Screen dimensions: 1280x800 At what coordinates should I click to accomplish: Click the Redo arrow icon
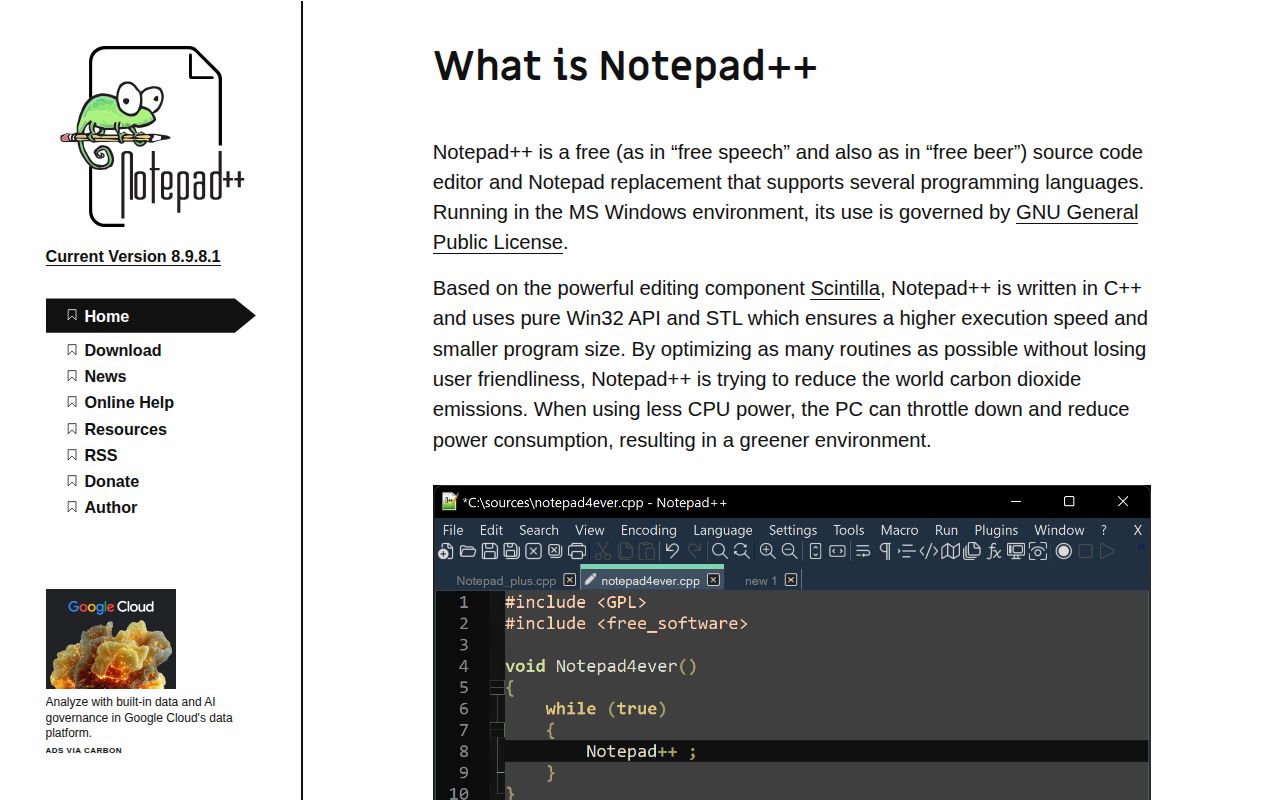(695, 550)
